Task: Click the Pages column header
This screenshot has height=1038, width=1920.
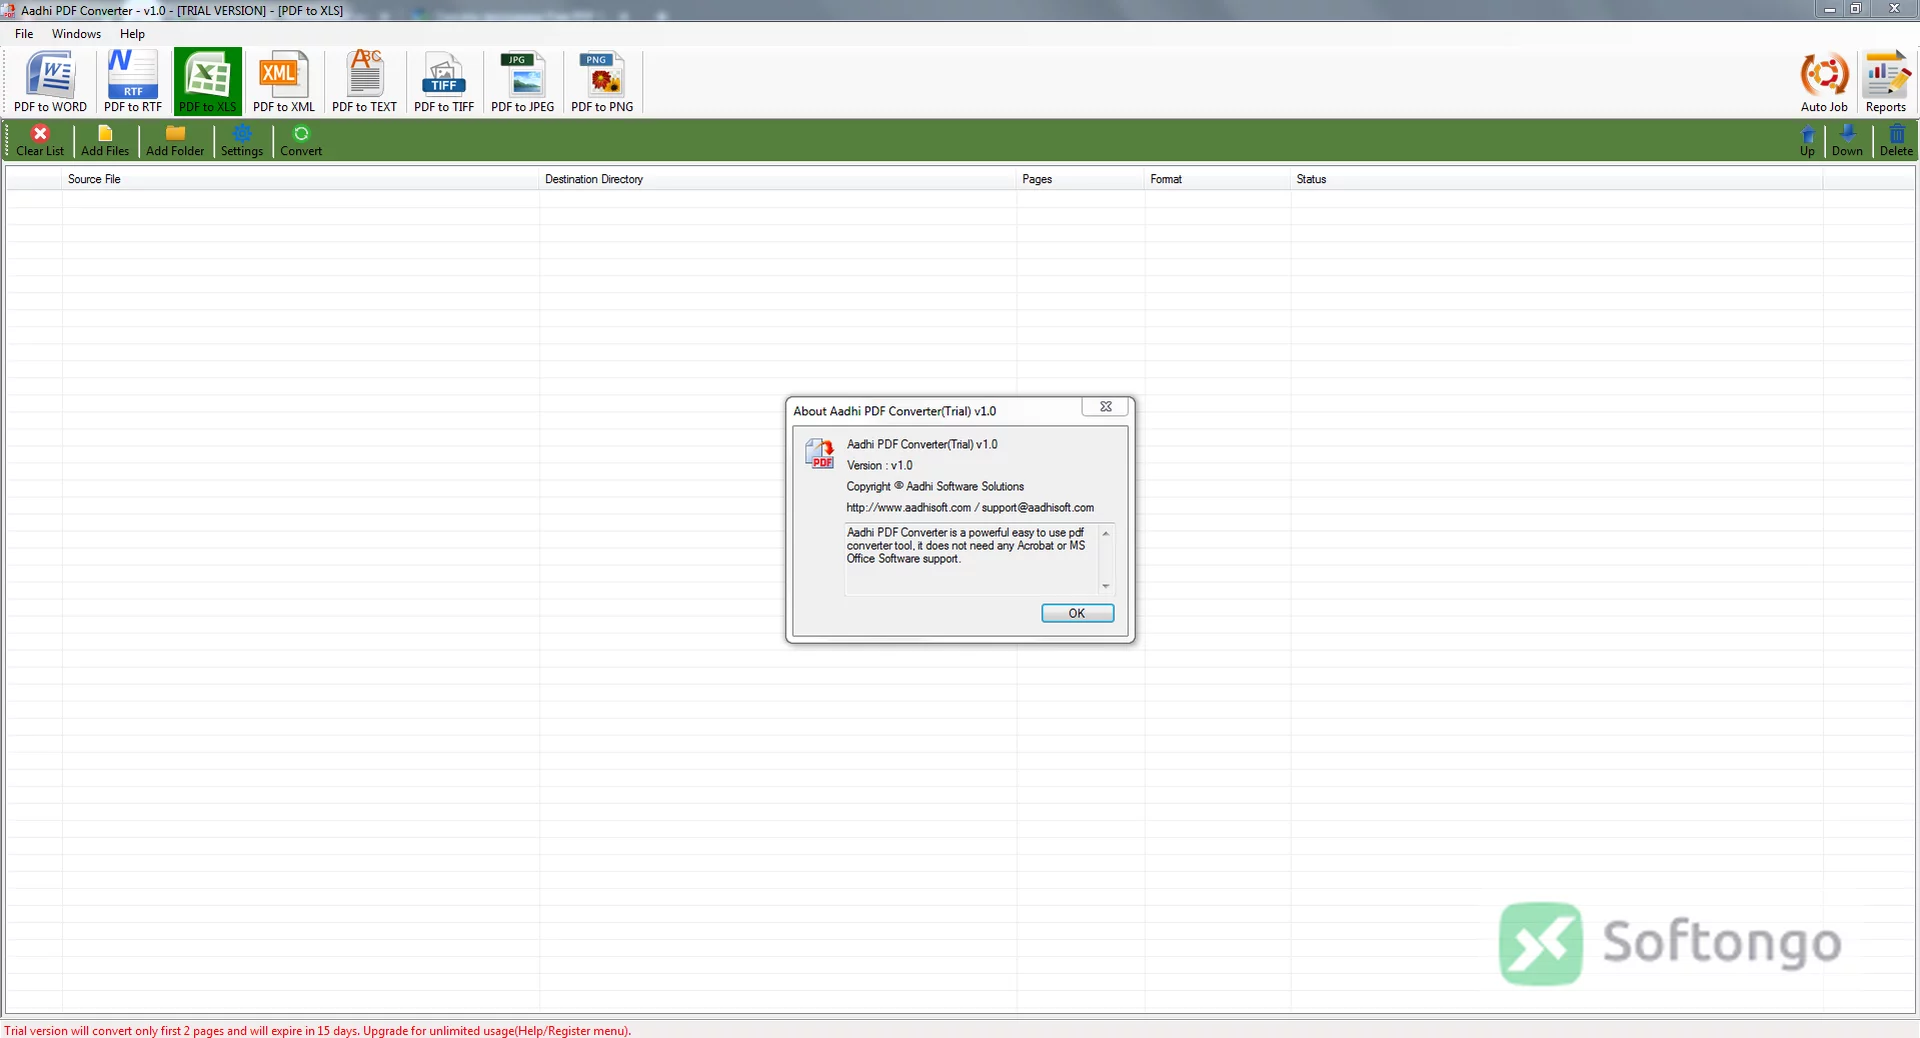Action: point(1080,179)
